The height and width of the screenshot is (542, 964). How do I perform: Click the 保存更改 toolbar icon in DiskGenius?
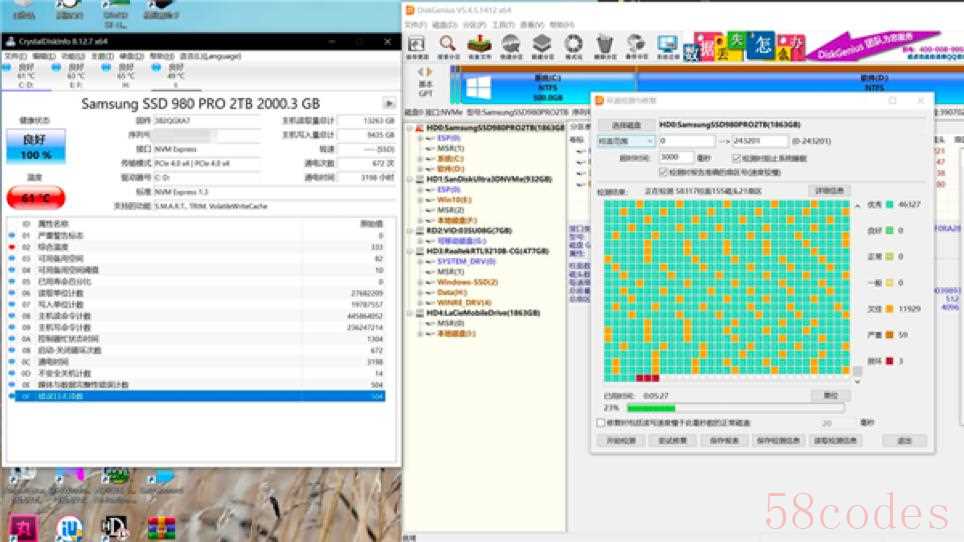(x=417, y=46)
